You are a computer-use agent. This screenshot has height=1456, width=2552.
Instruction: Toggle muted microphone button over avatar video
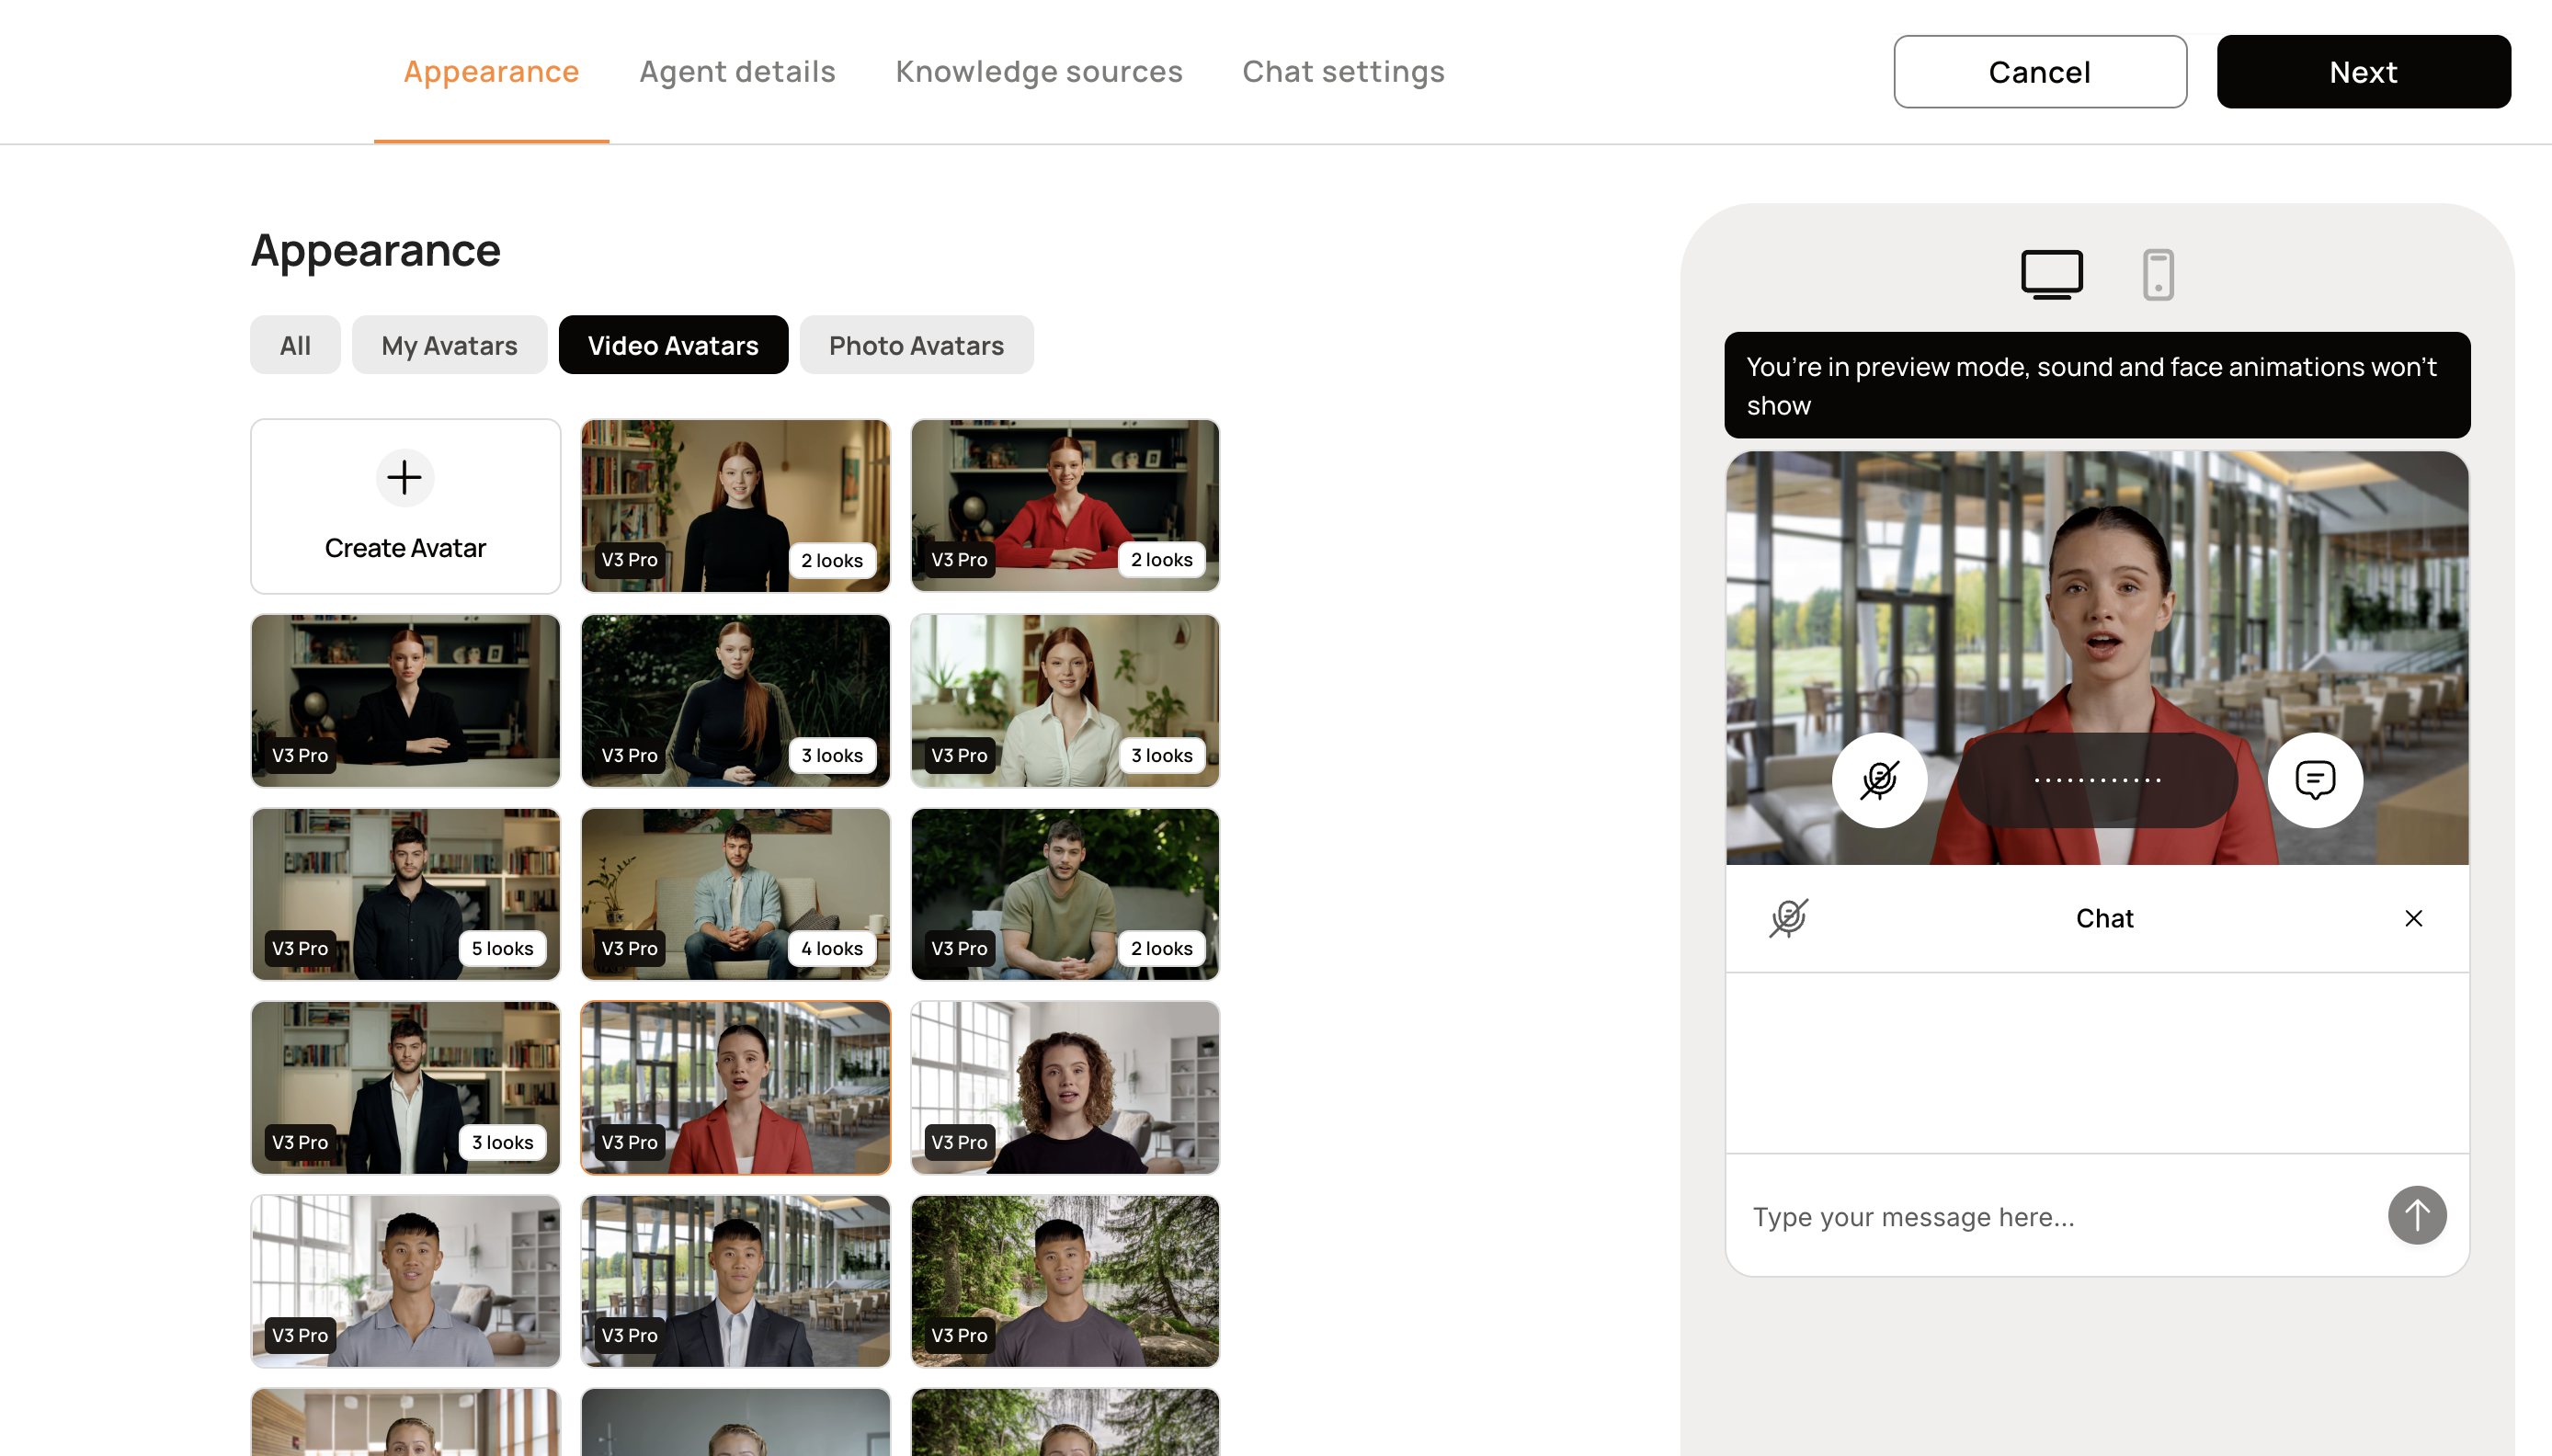(x=1879, y=780)
